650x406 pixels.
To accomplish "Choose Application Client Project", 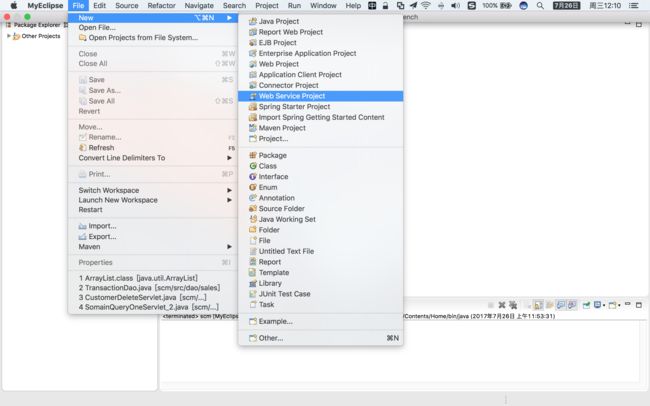I will pos(320,75).
